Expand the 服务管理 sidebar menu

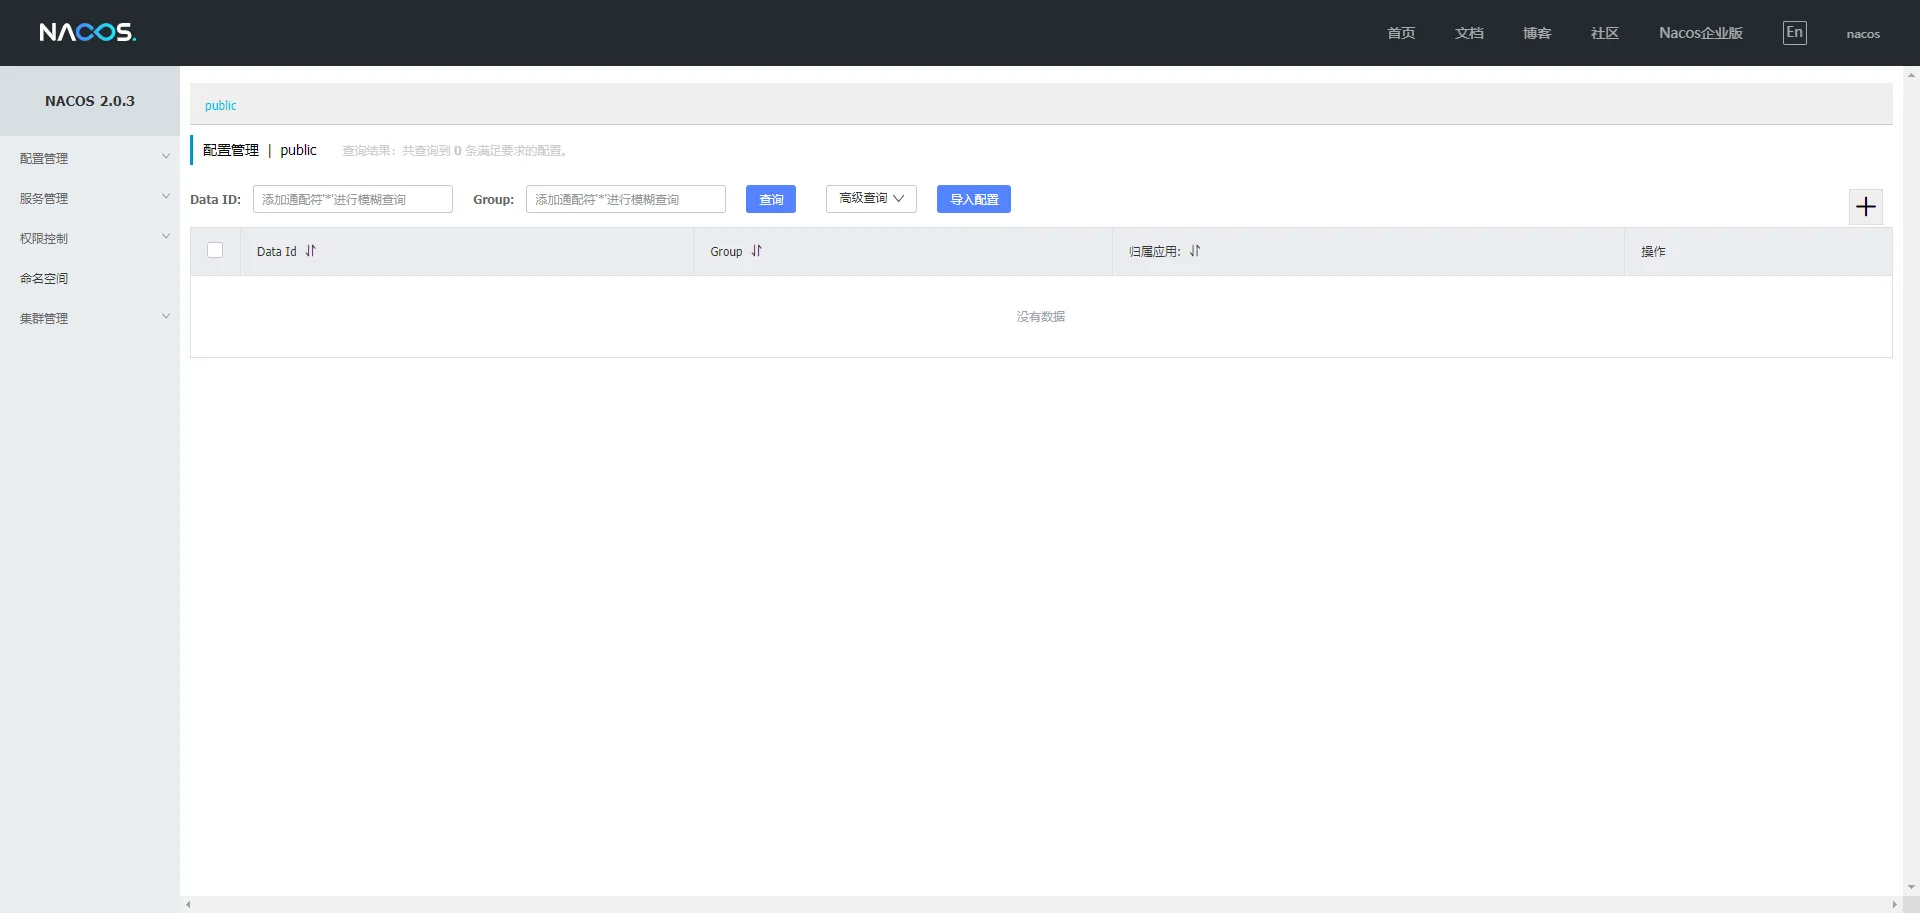point(90,198)
